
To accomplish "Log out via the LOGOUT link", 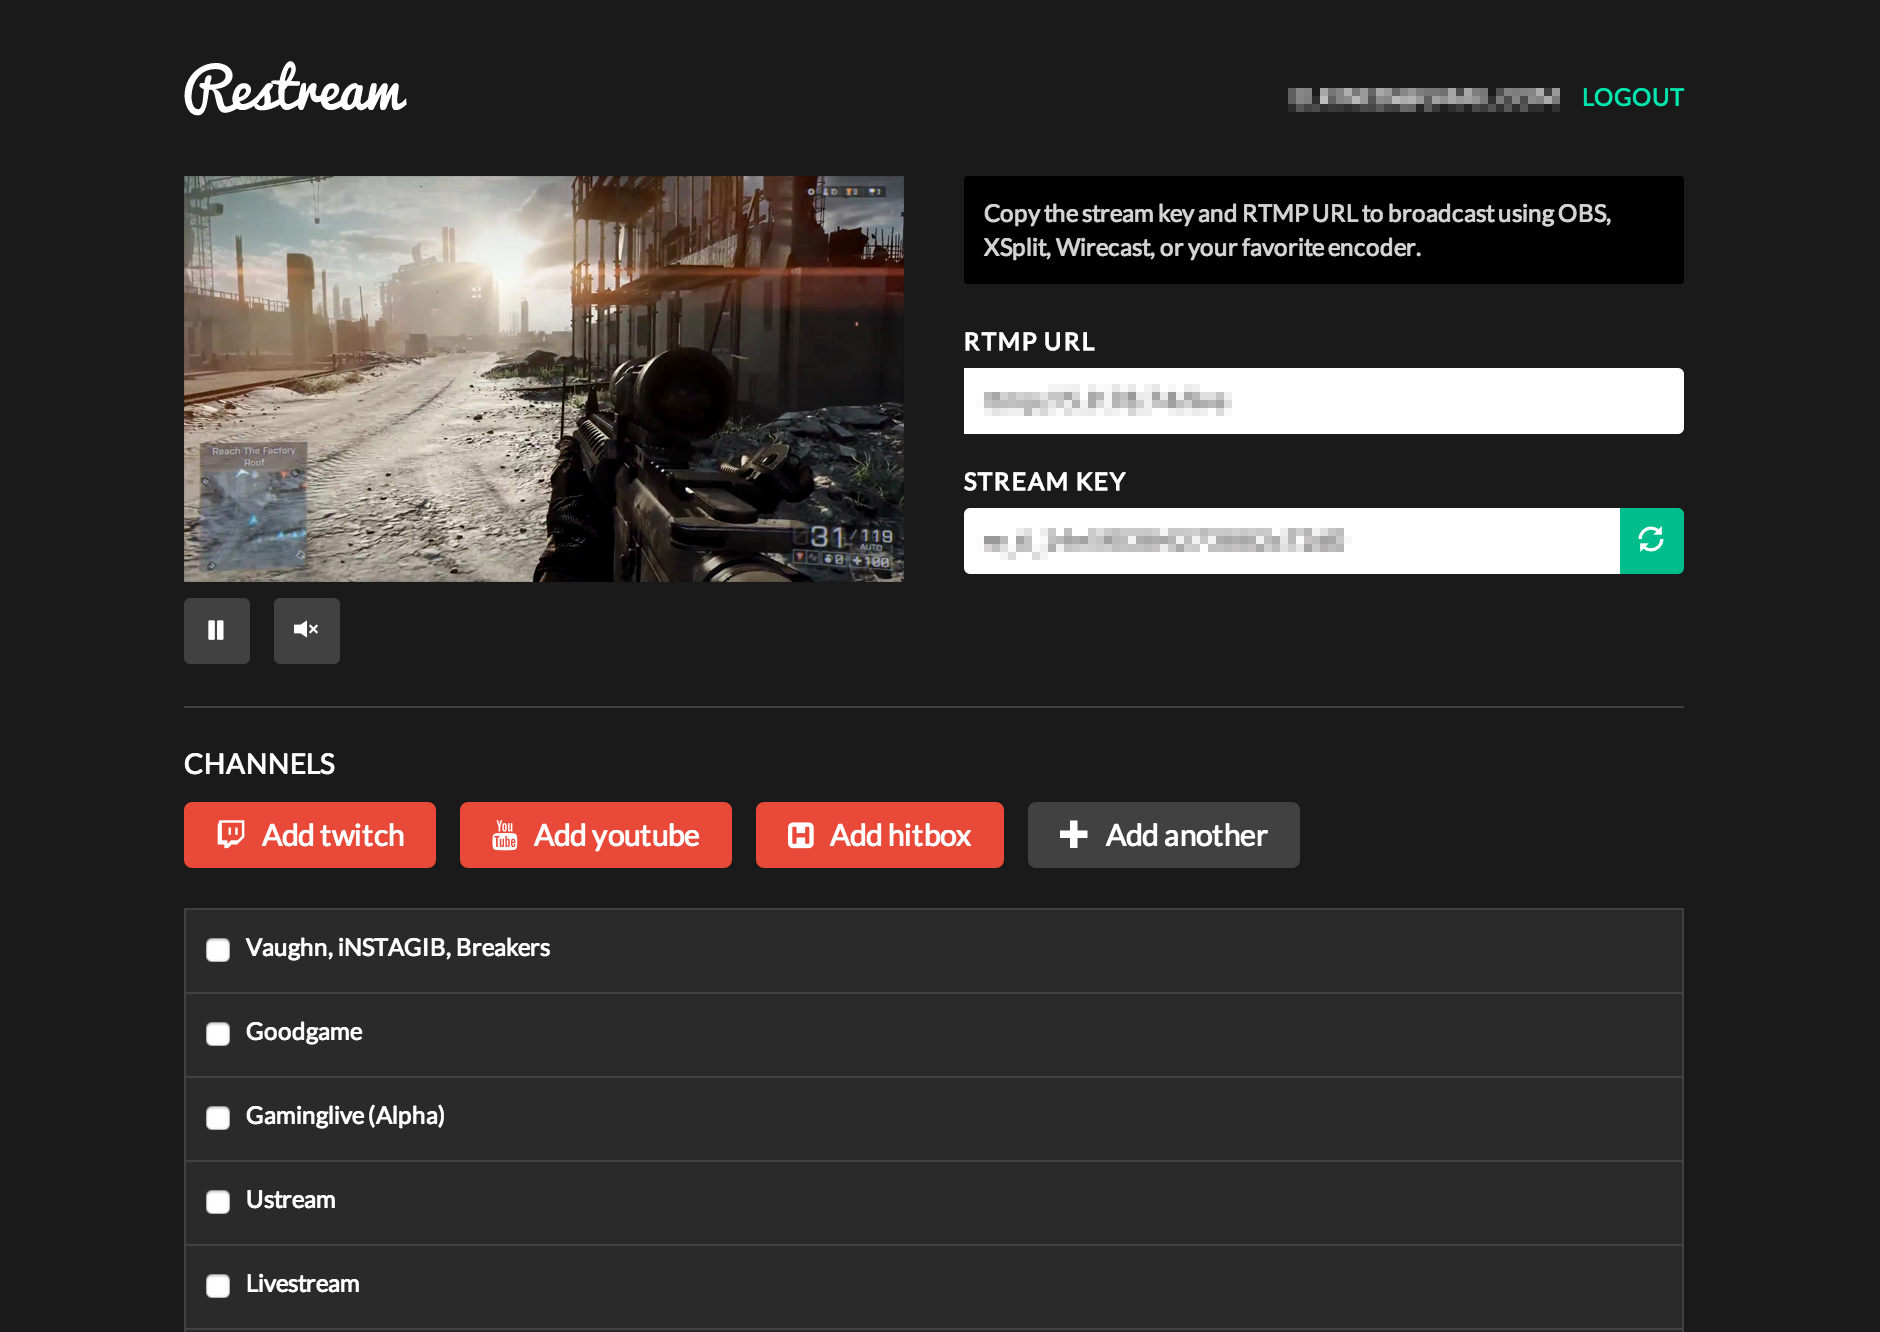I will click(1632, 97).
